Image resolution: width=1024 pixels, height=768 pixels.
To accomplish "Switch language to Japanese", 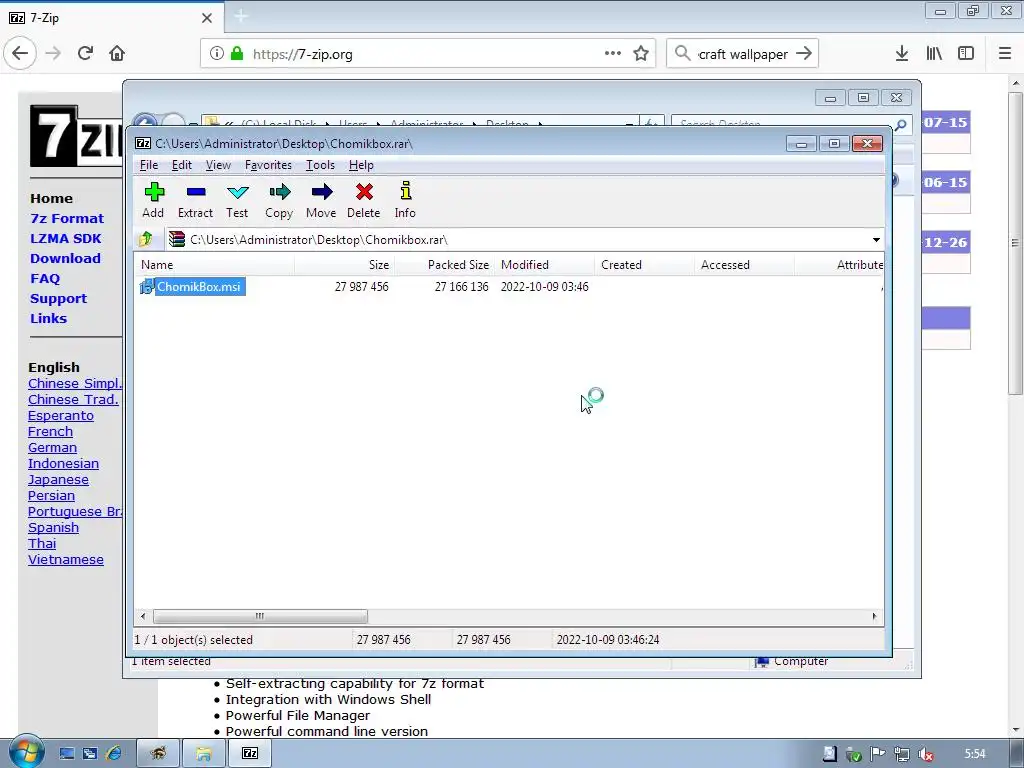I will point(58,480).
